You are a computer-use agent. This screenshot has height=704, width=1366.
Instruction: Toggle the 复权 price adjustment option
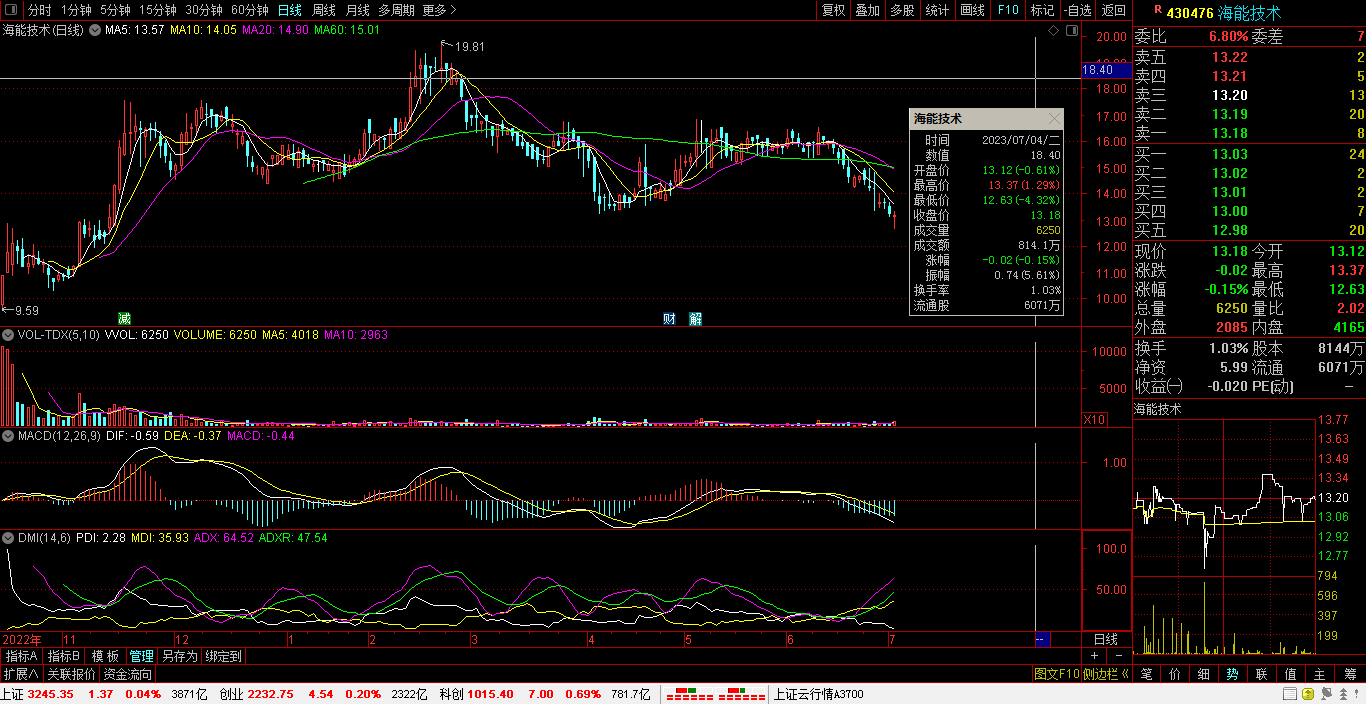click(833, 10)
